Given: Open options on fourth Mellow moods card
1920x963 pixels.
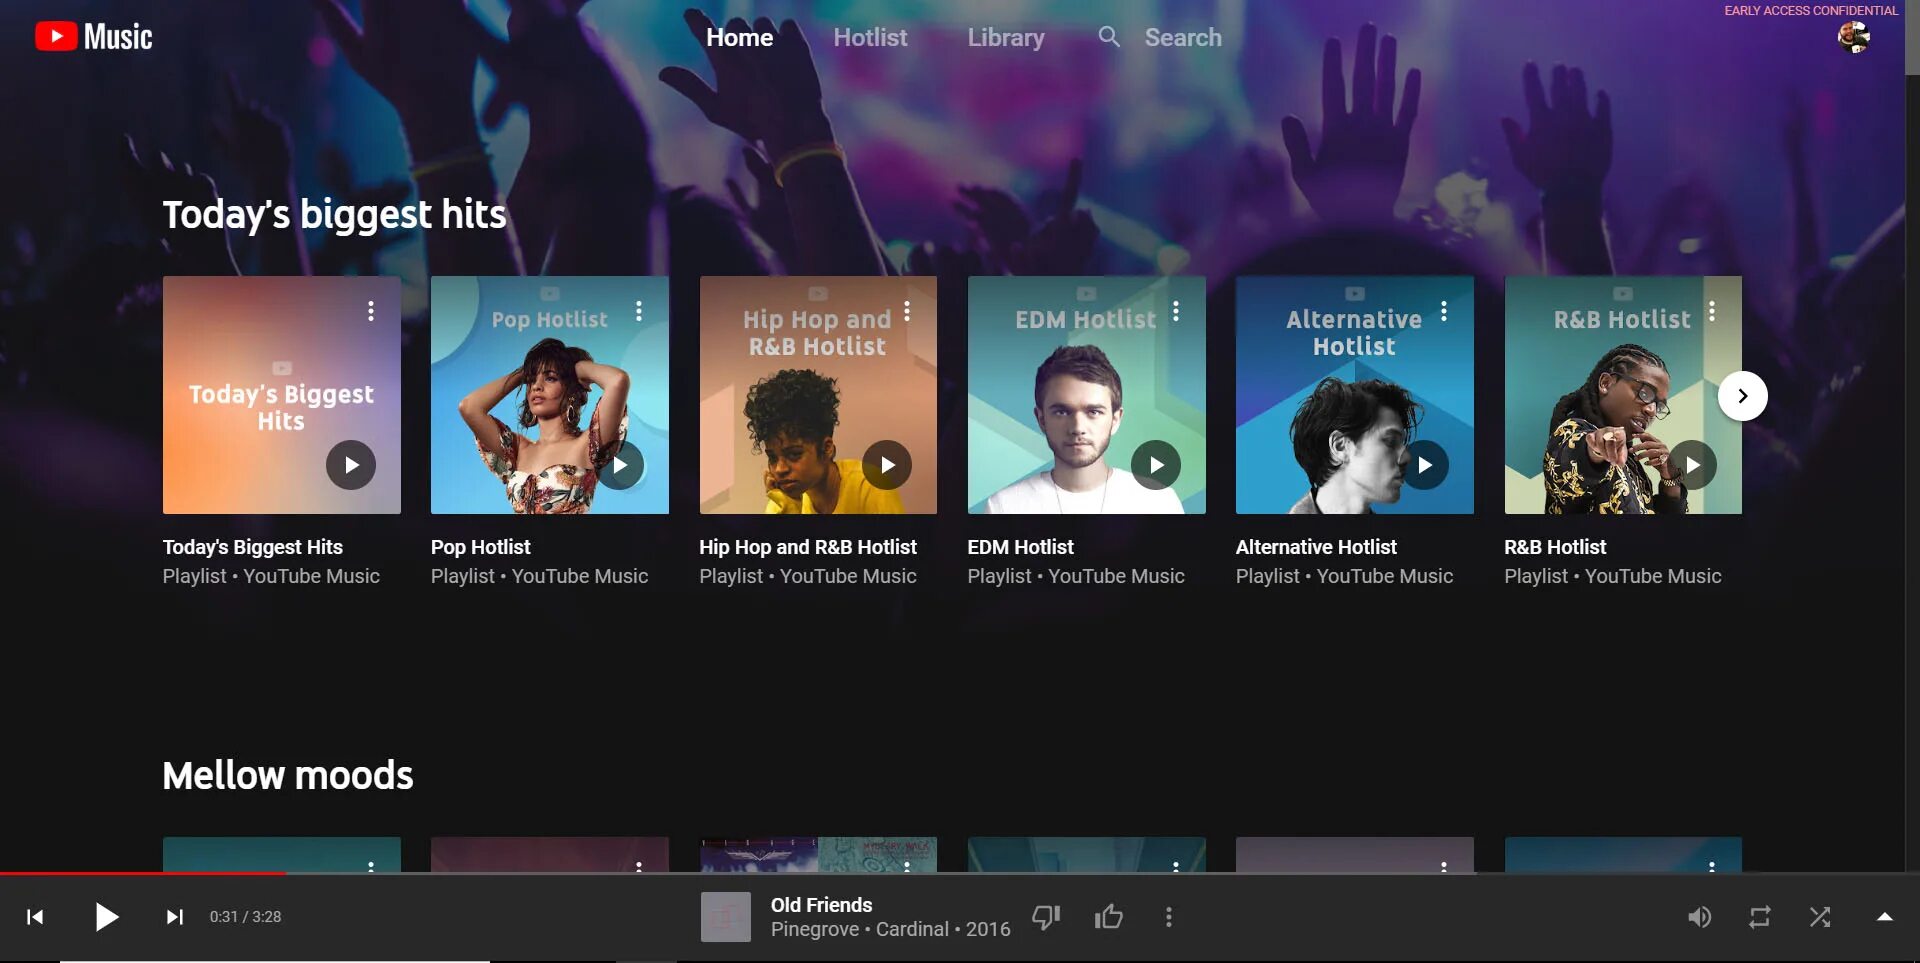Looking at the screenshot, I should pos(1176,866).
